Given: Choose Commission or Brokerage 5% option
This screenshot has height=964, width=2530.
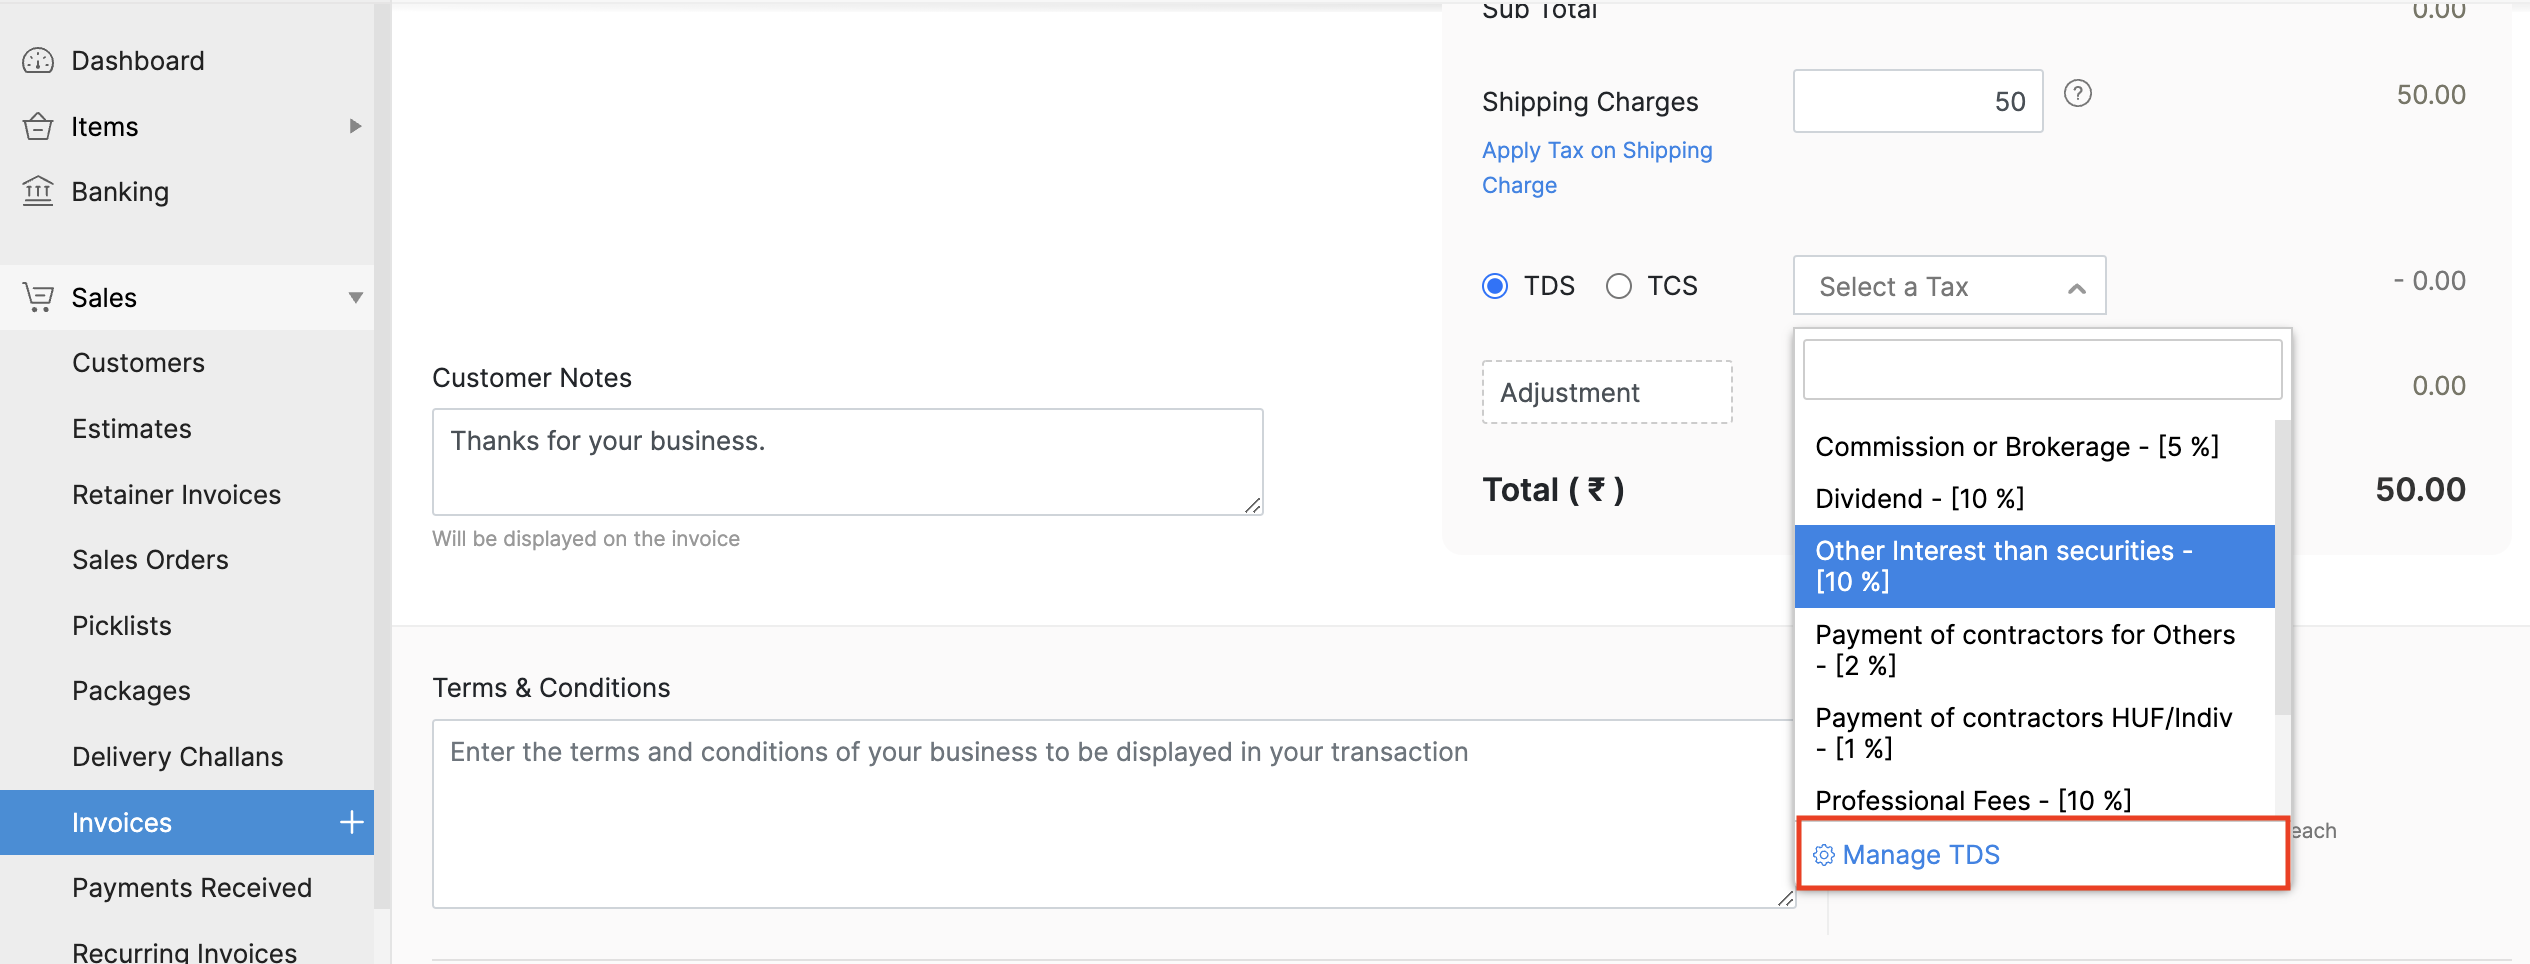Looking at the screenshot, I should pos(2016,447).
